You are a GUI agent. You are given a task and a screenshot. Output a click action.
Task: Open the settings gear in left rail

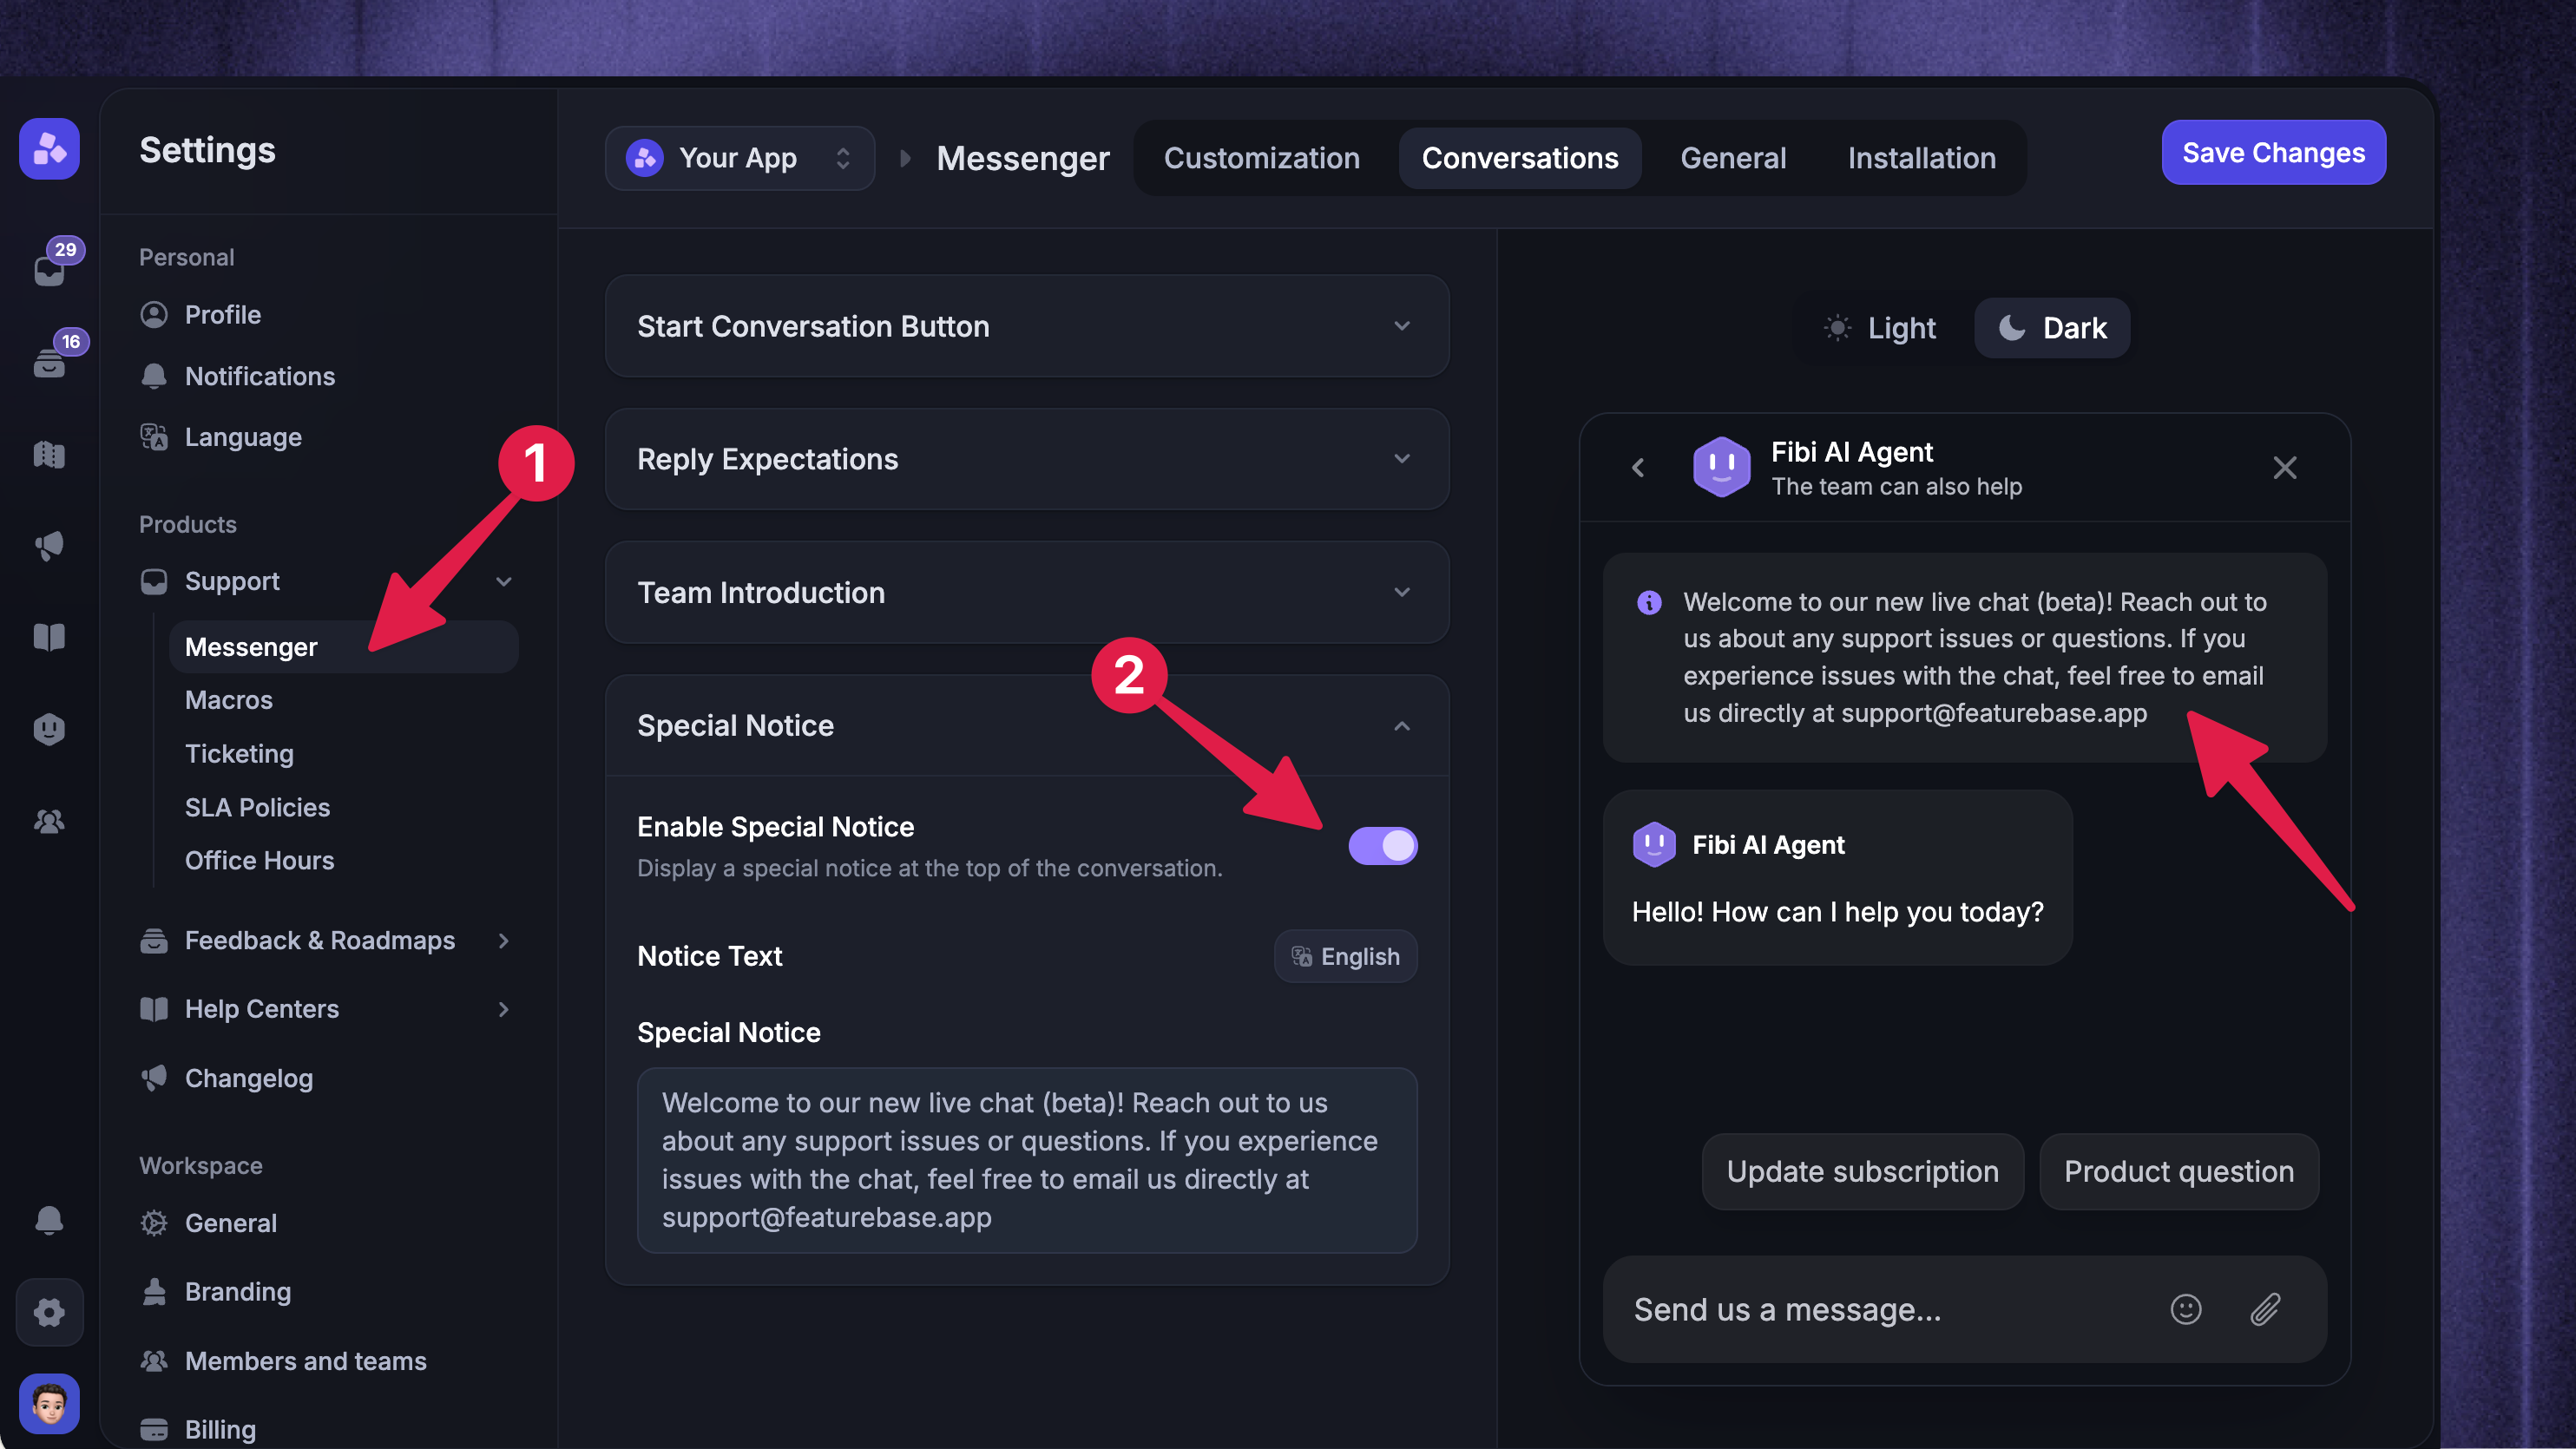point(49,1312)
